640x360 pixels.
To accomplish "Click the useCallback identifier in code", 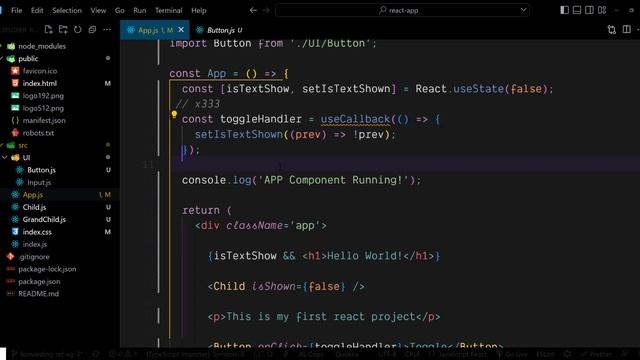I will (x=355, y=119).
